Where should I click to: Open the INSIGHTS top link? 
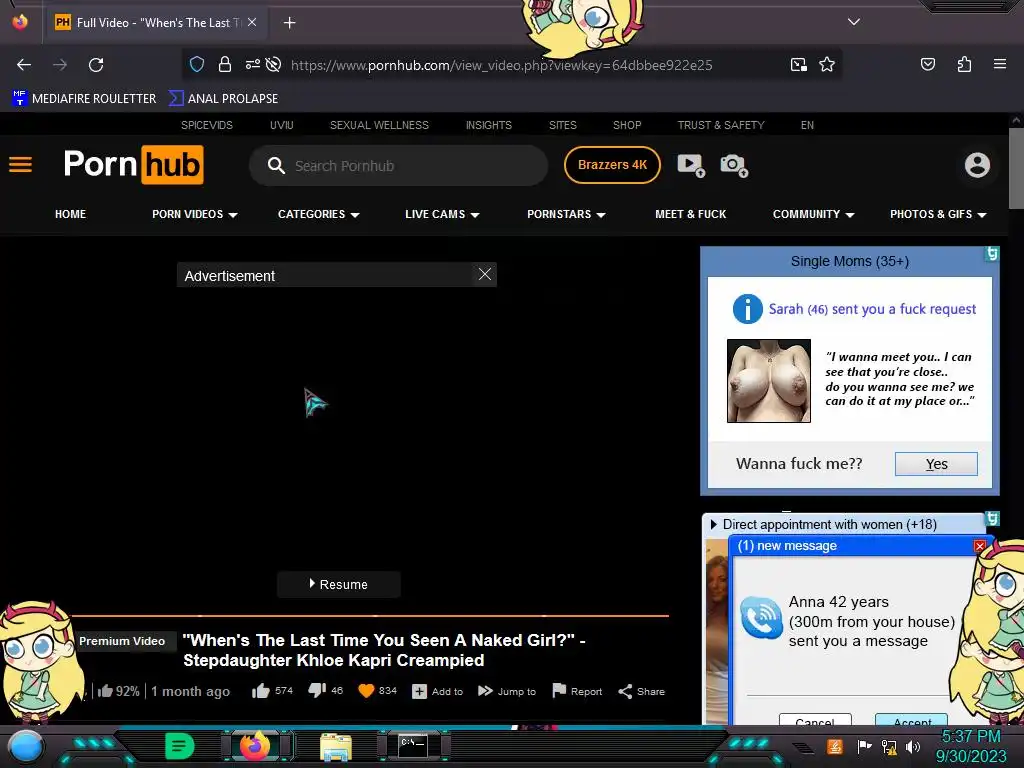tap(488, 125)
